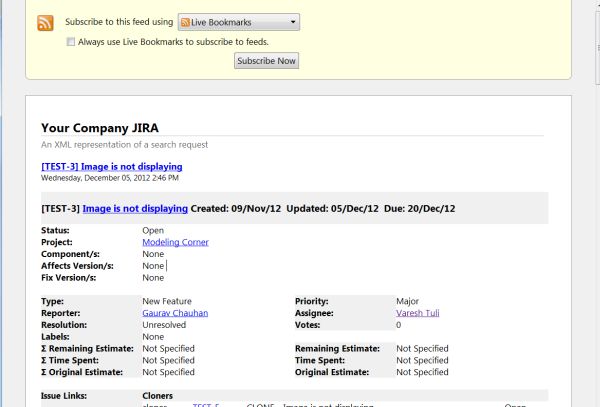Select the Your Company JIRA heading
This screenshot has width=600, height=407.
(100, 128)
